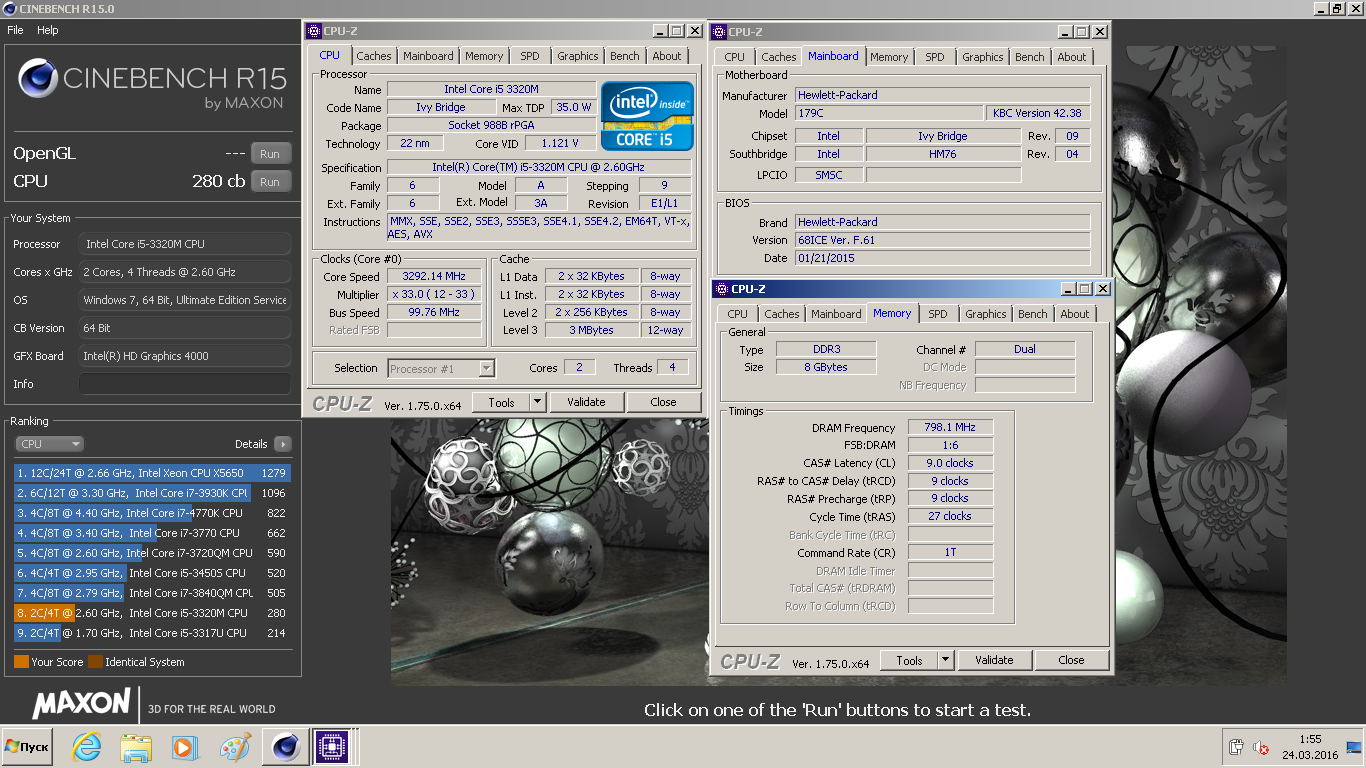
Task: Click the Core Speed value 3292.14 MHz
Action: pos(433,277)
